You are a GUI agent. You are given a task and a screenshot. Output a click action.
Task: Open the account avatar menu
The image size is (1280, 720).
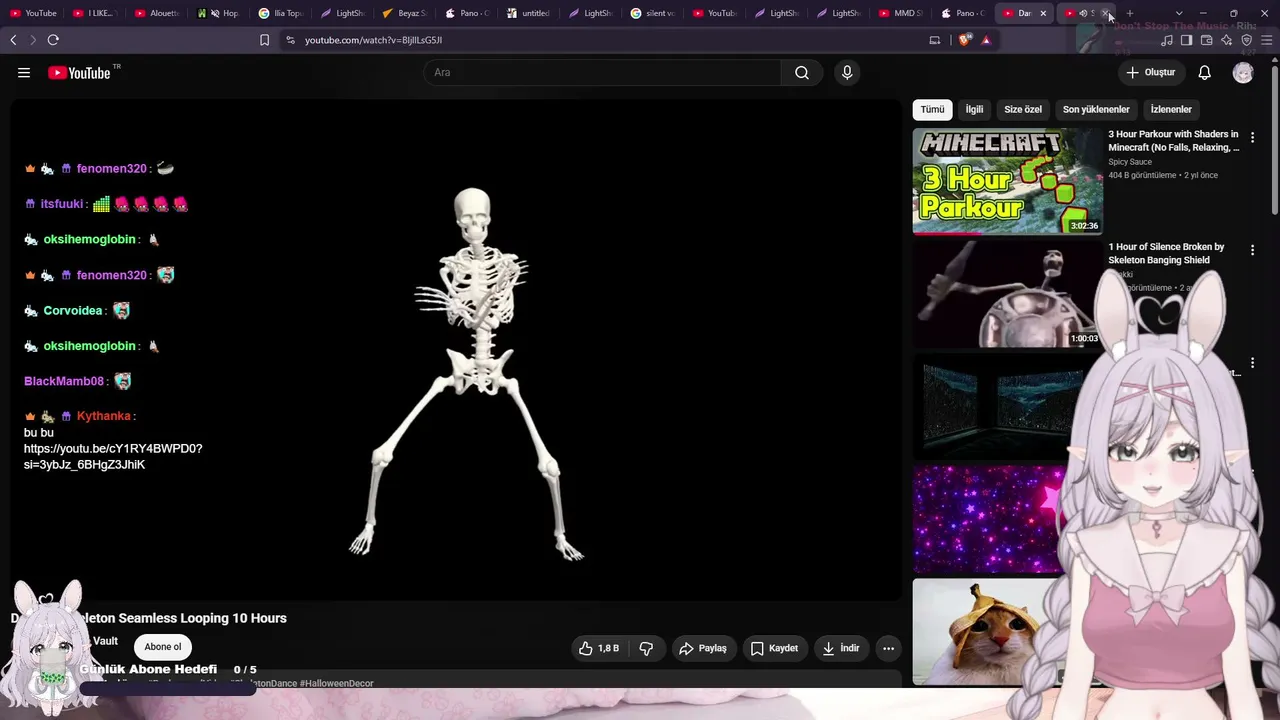click(1243, 72)
